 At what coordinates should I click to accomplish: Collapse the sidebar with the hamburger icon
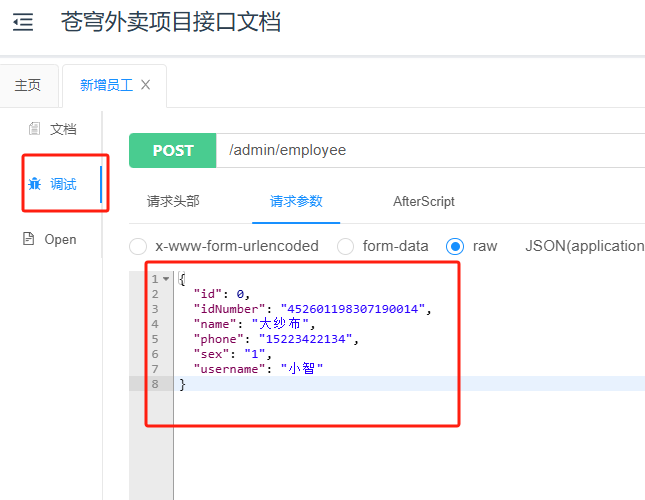(22, 22)
